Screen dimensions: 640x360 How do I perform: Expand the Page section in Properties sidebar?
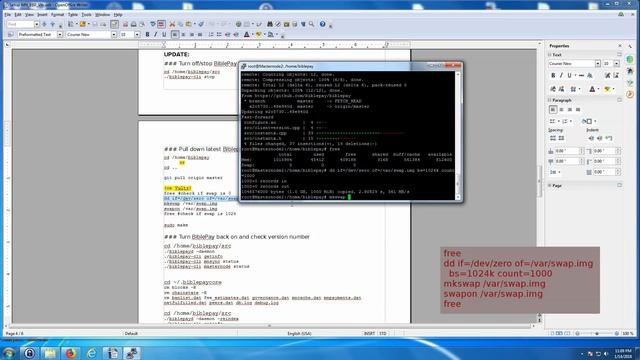549,185
